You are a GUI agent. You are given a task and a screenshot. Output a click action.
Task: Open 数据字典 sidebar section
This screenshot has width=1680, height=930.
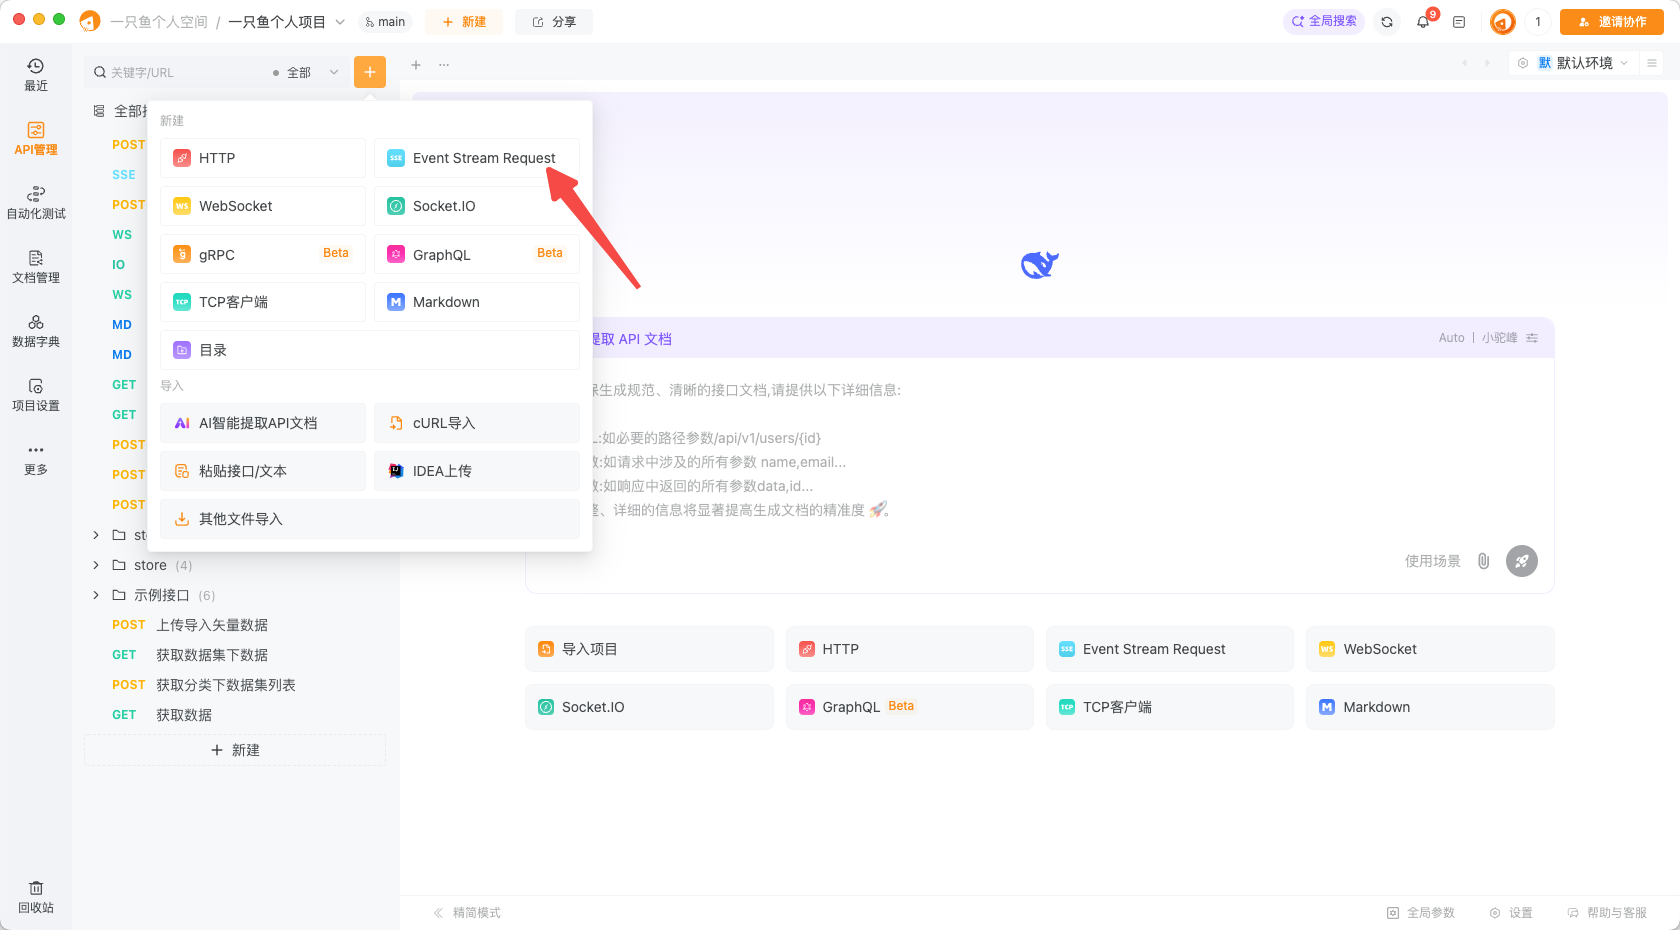pyautogui.click(x=36, y=331)
